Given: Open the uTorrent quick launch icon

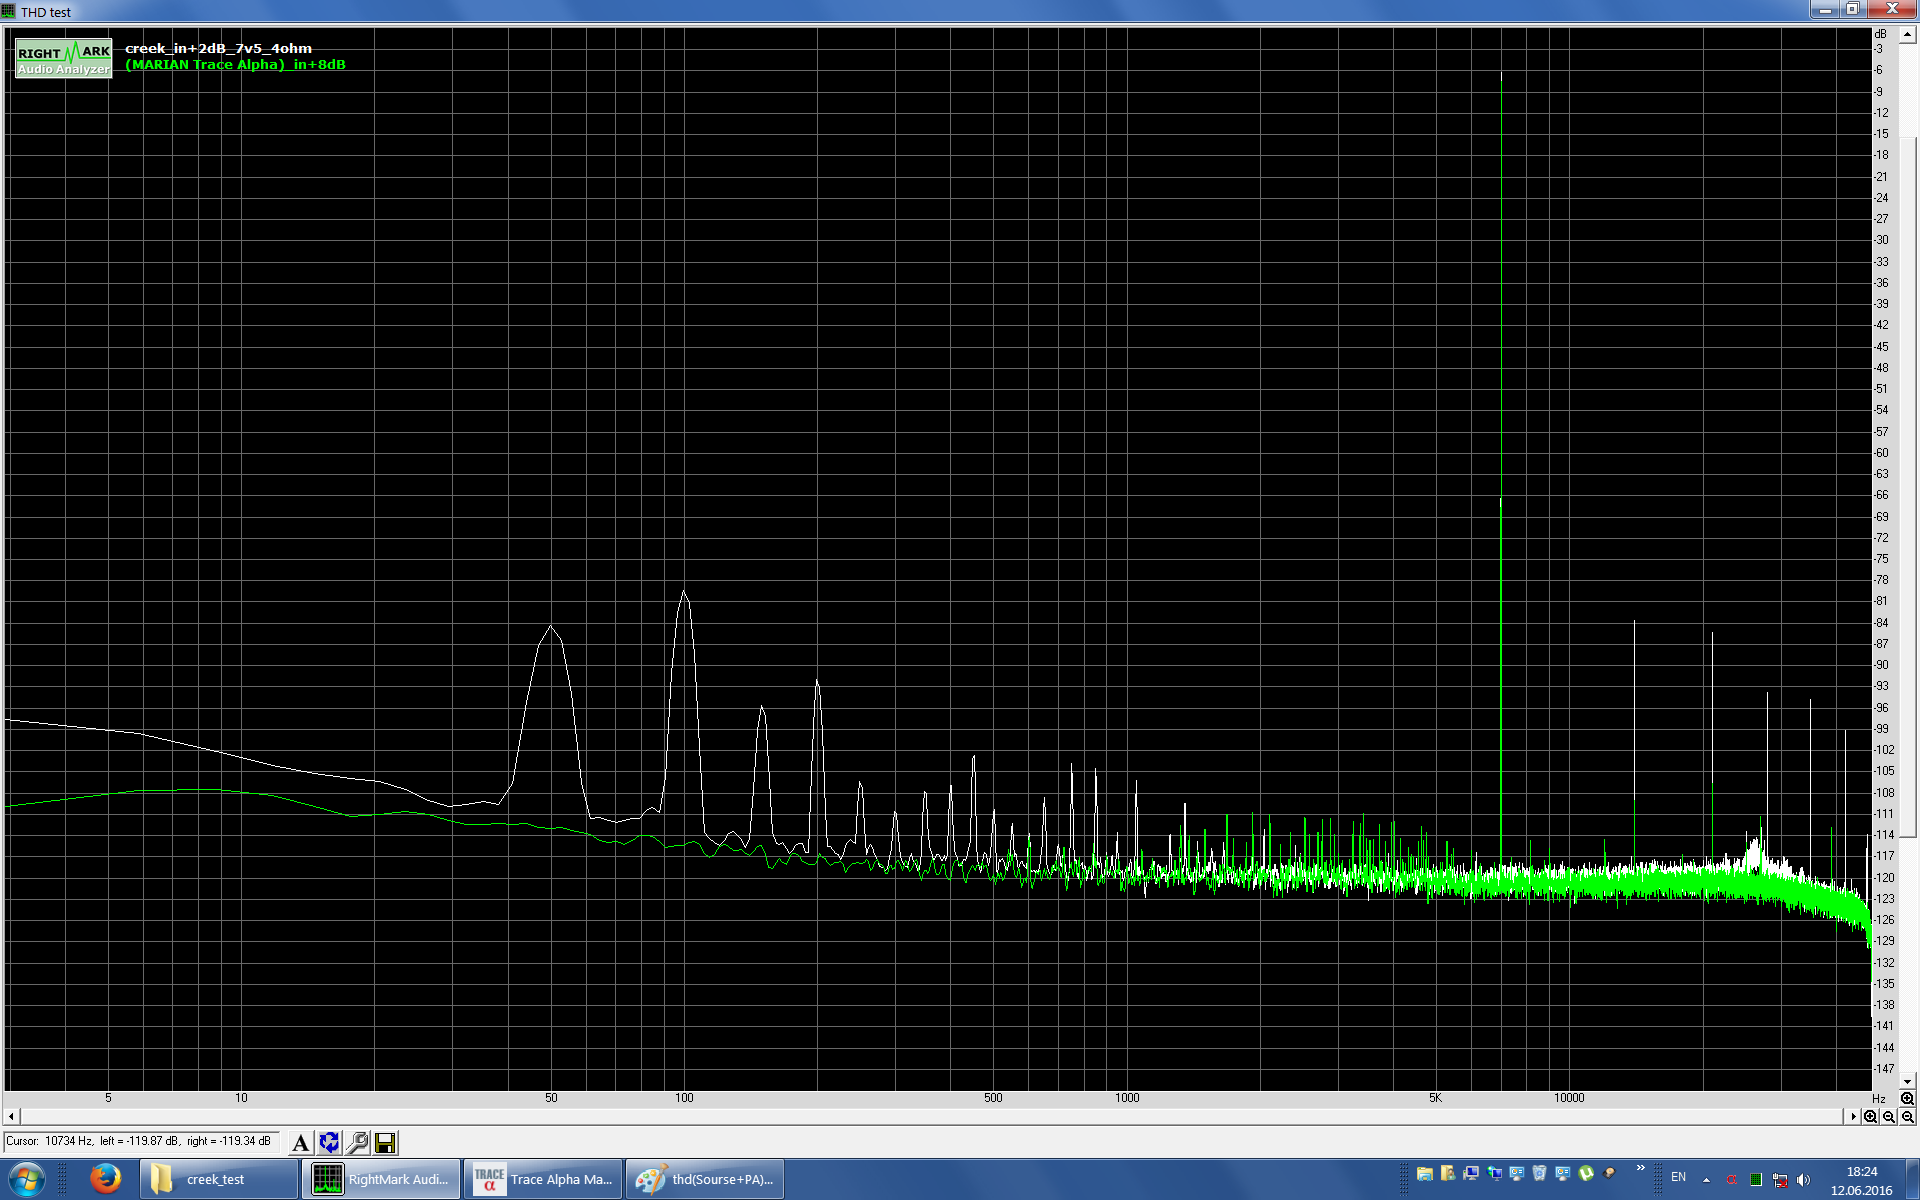Looking at the screenshot, I should point(1586,1174).
